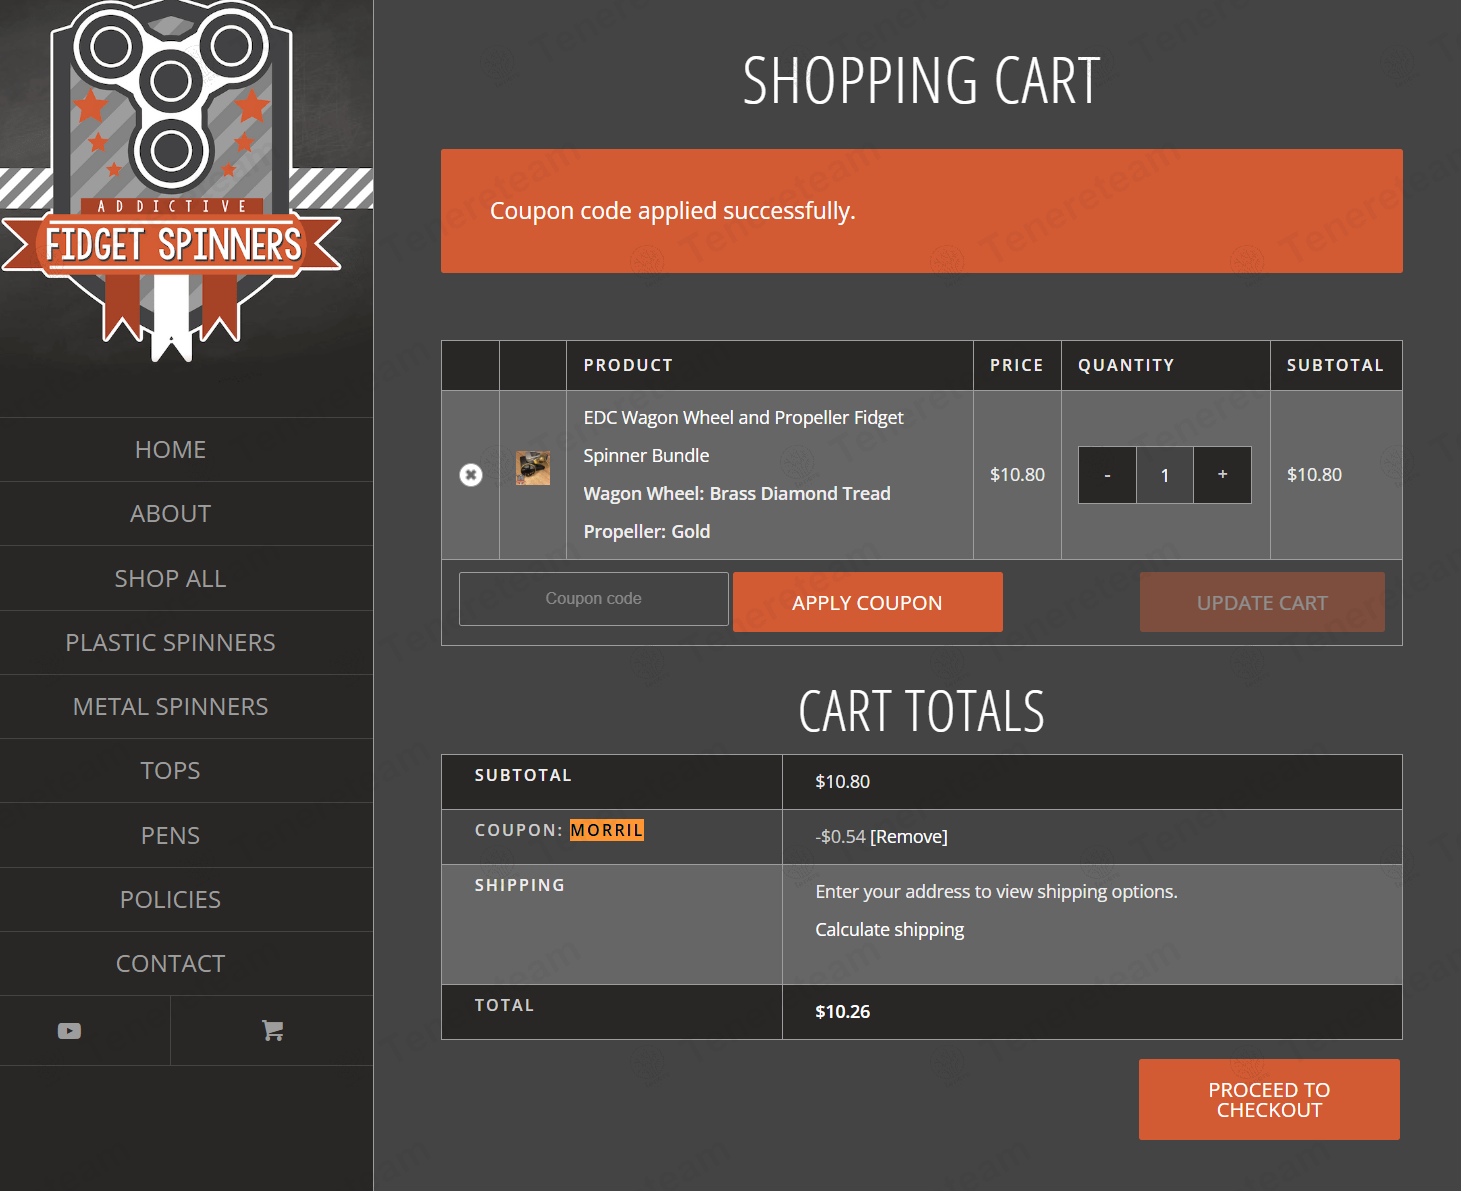The width and height of the screenshot is (1461, 1191).
Task: Click Proceed to Checkout
Action: tap(1269, 1100)
